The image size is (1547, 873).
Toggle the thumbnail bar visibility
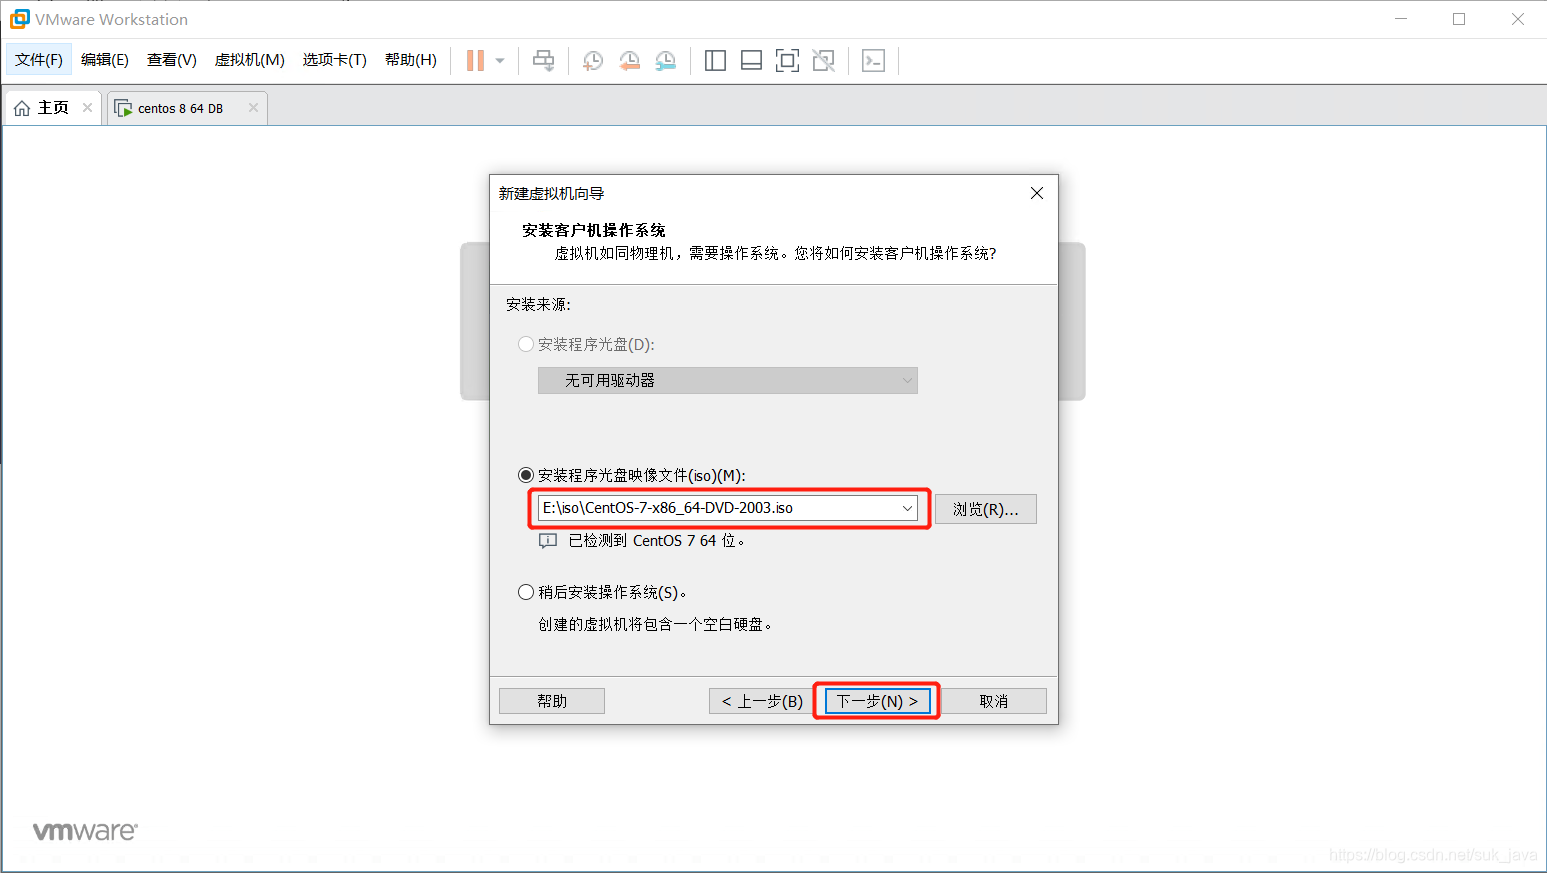(x=751, y=60)
